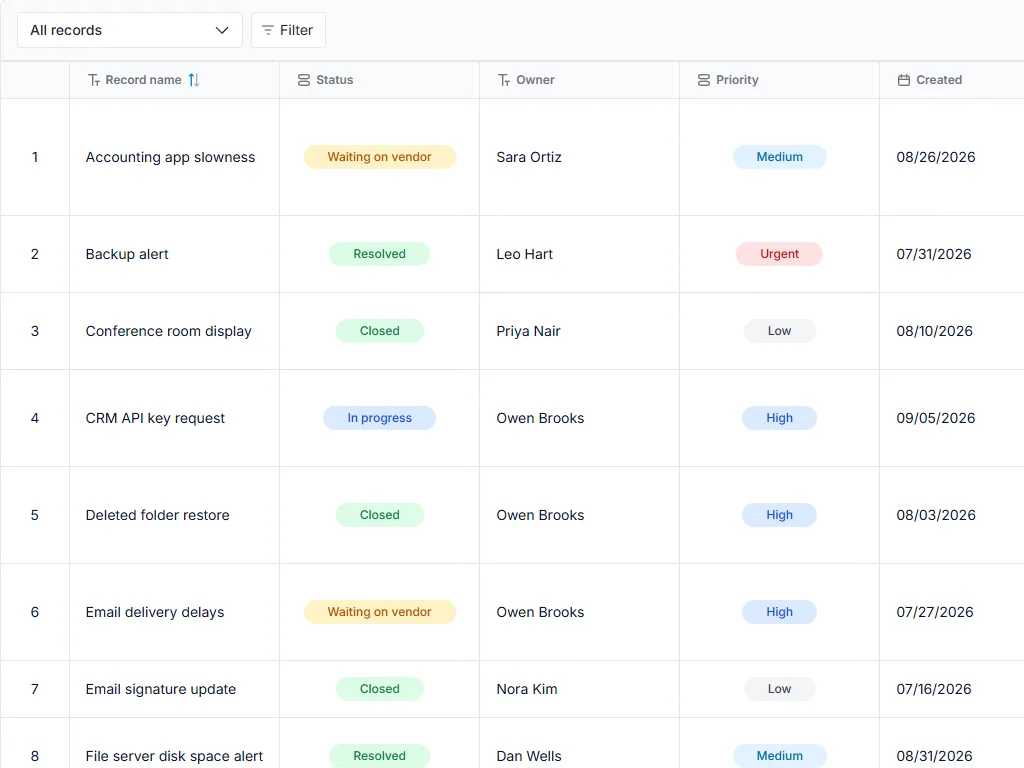Click Resolved status badge for Backup alert
The width and height of the screenshot is (1024, 768).
click(x=379, y=254)
